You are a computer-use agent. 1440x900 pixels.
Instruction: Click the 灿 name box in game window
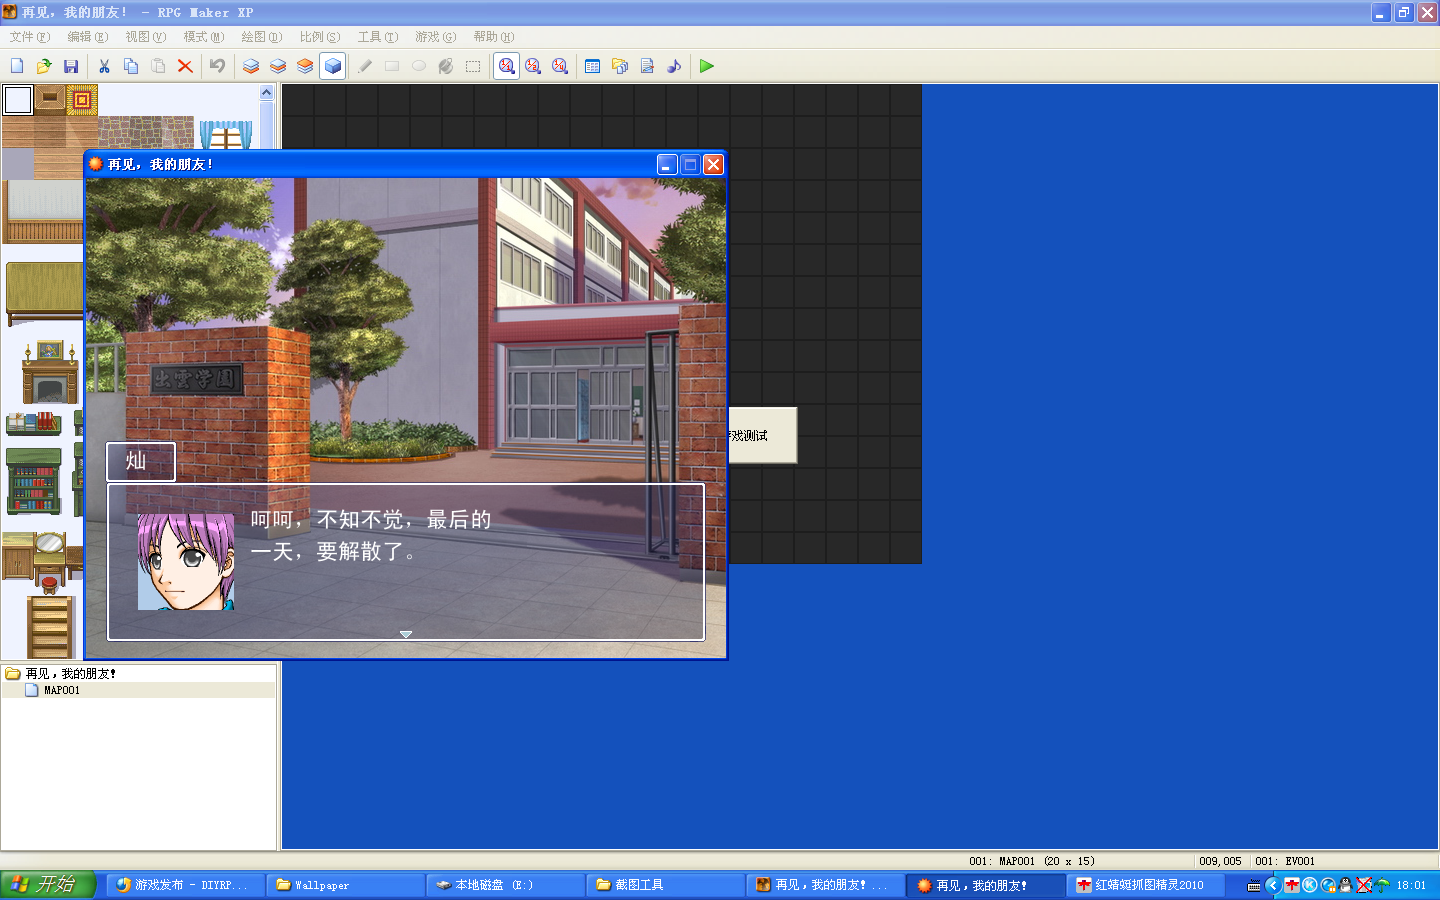141,461
